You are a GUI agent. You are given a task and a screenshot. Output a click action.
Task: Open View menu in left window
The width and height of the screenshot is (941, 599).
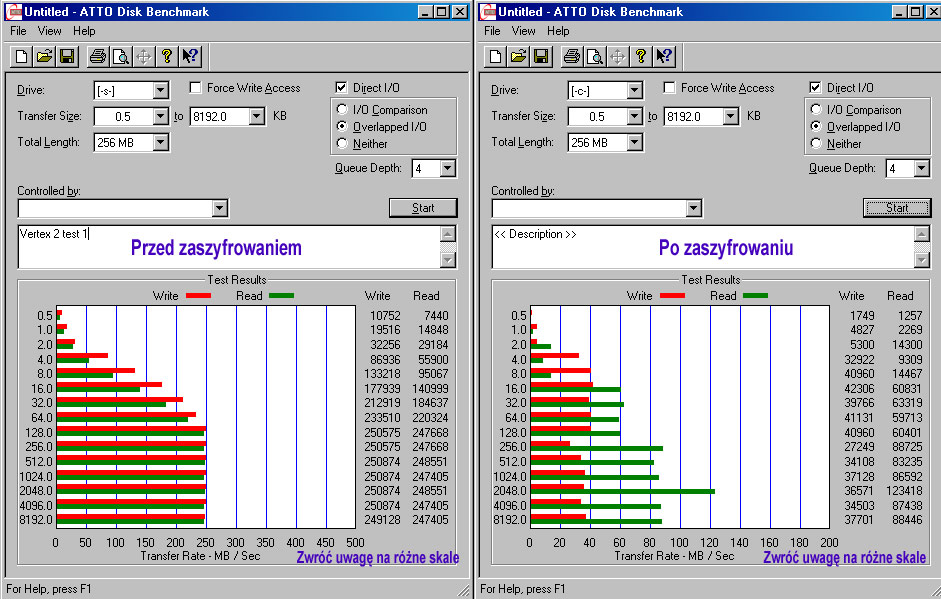tap(49, 31)
